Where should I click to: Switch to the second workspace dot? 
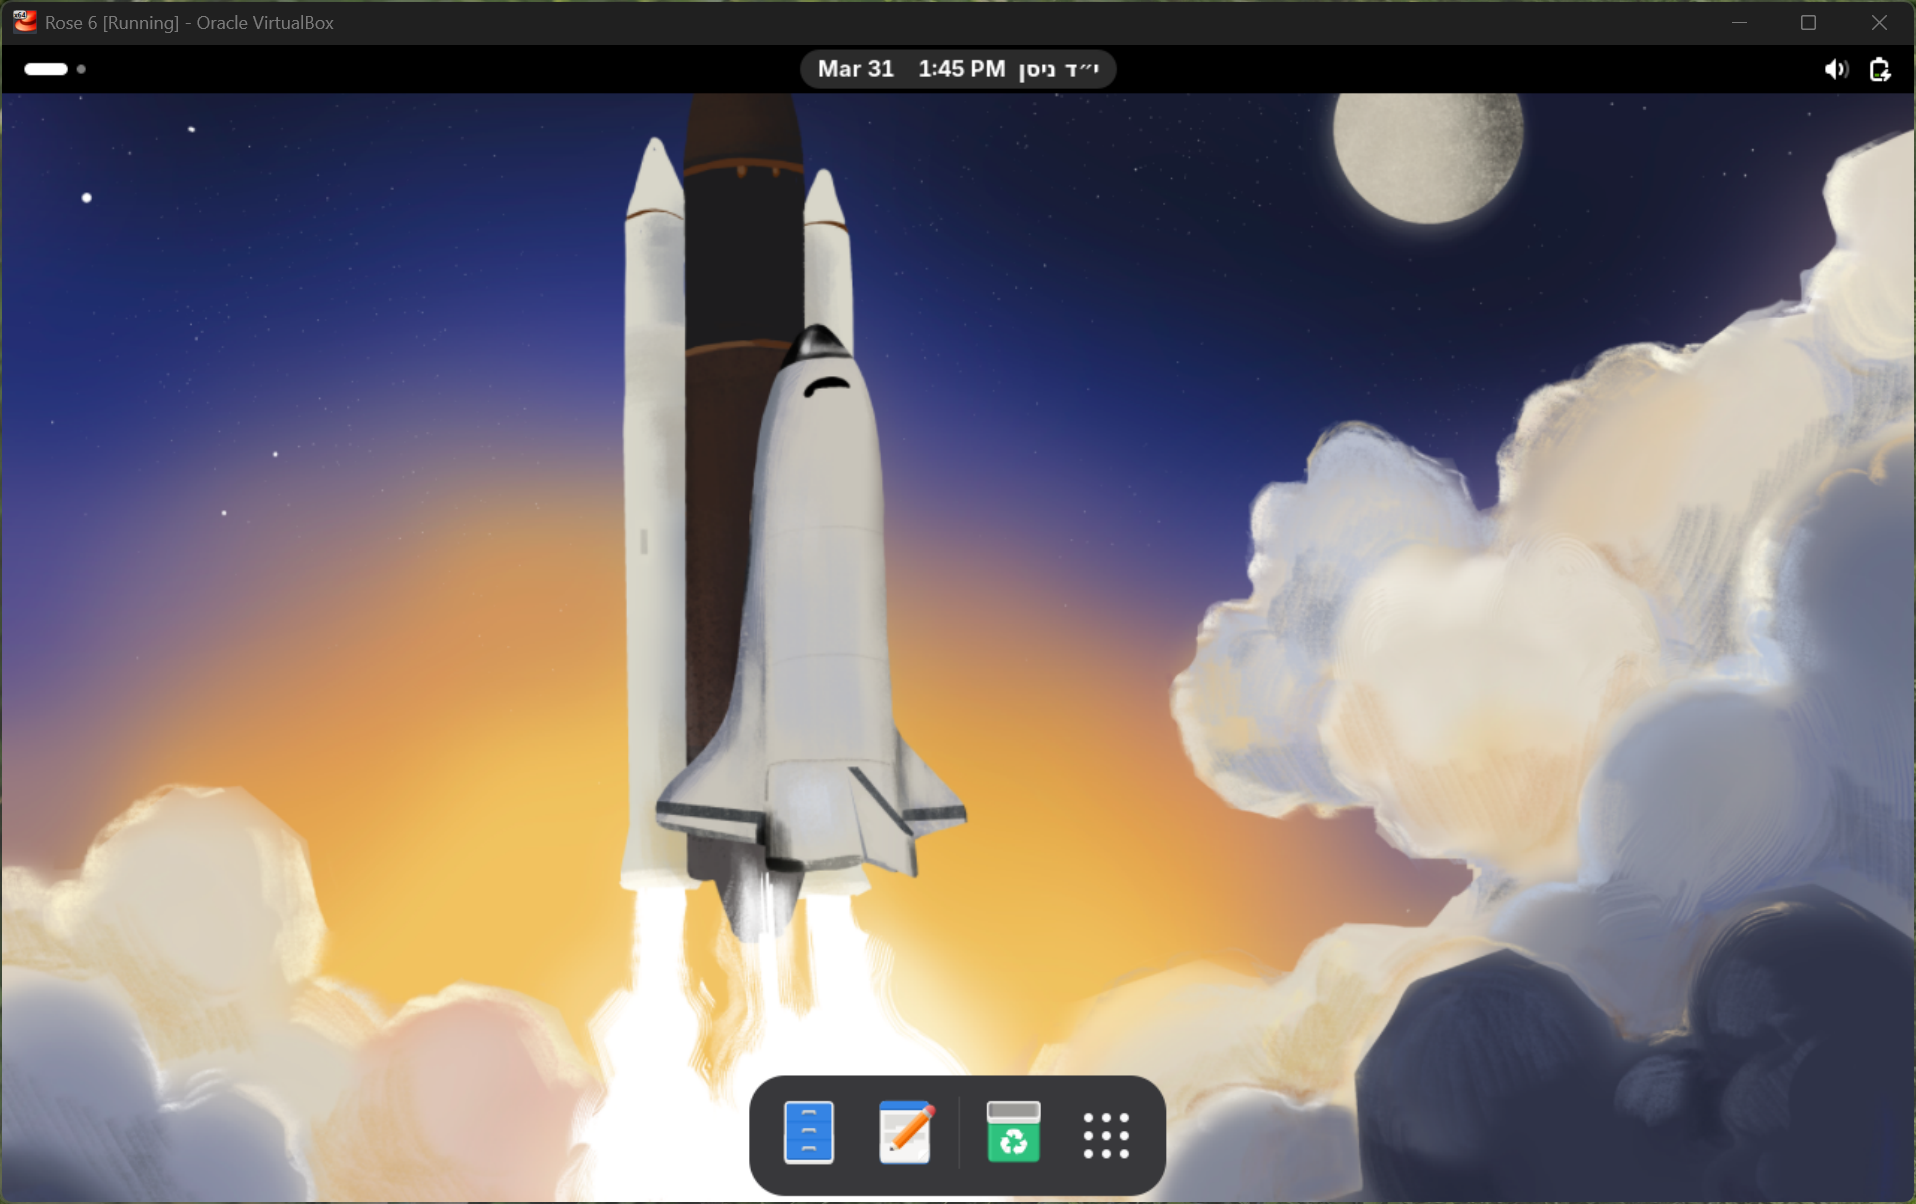click(82, 69)
